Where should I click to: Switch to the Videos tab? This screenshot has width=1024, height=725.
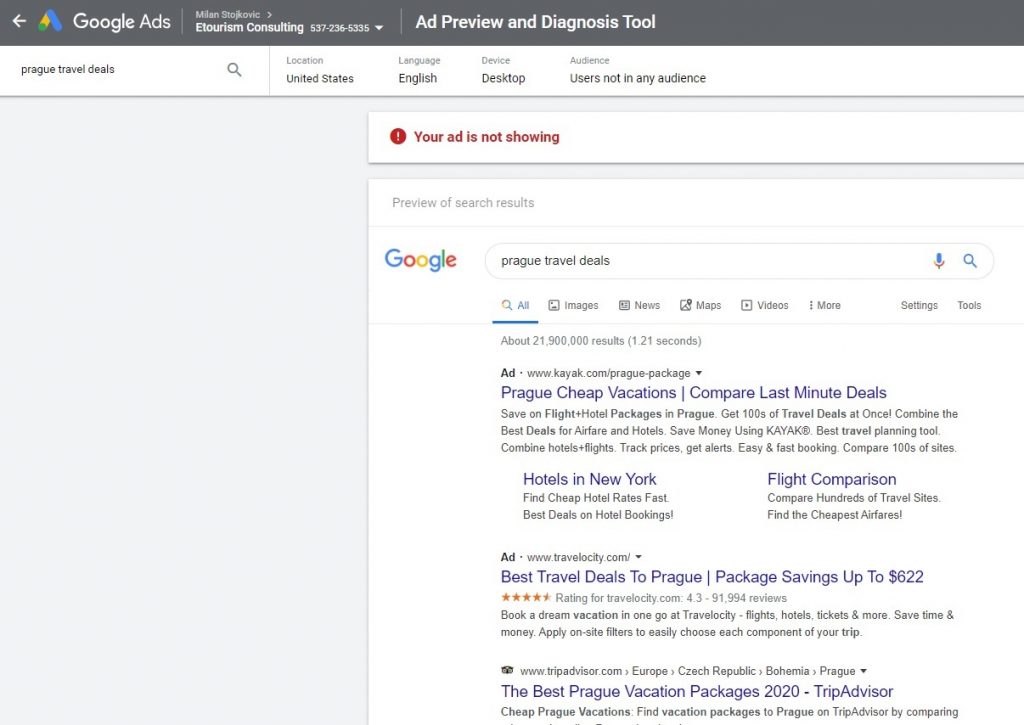tap(765, 305)
